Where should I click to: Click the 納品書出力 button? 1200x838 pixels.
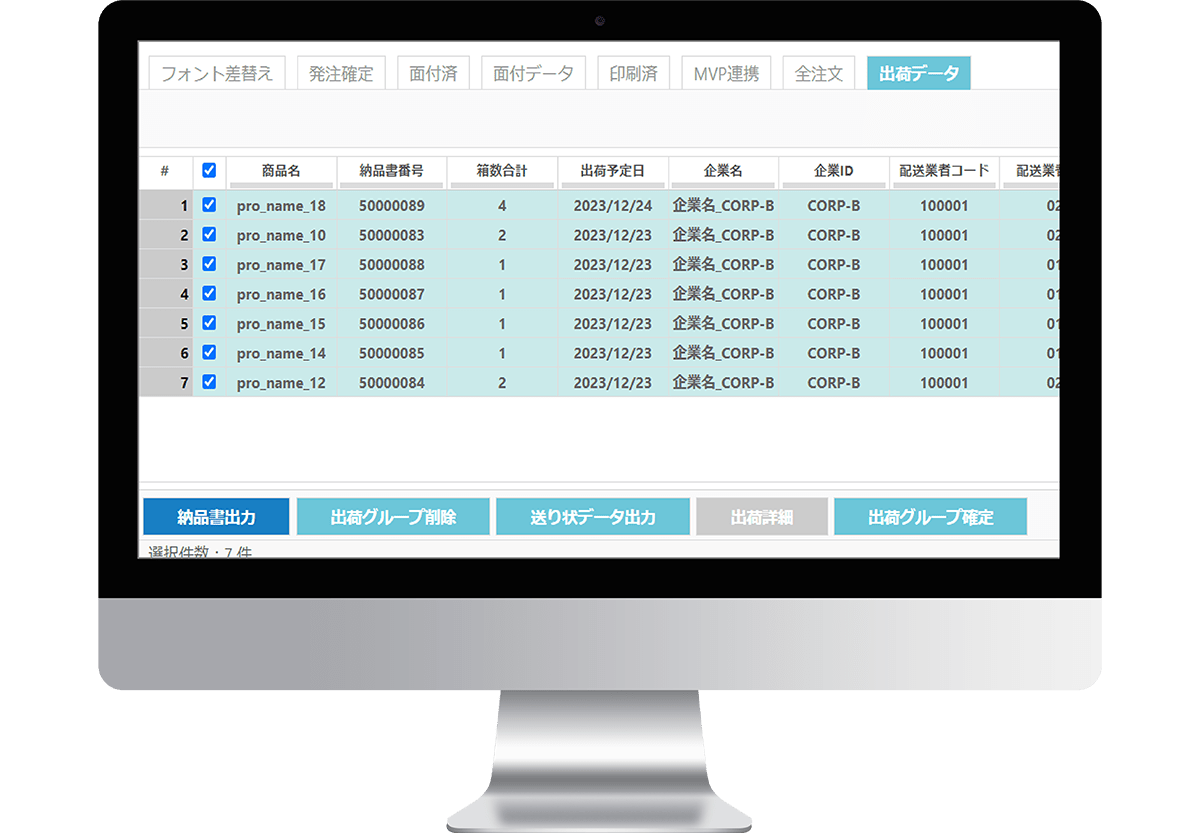pyautogui.click(x=216, y=517)
